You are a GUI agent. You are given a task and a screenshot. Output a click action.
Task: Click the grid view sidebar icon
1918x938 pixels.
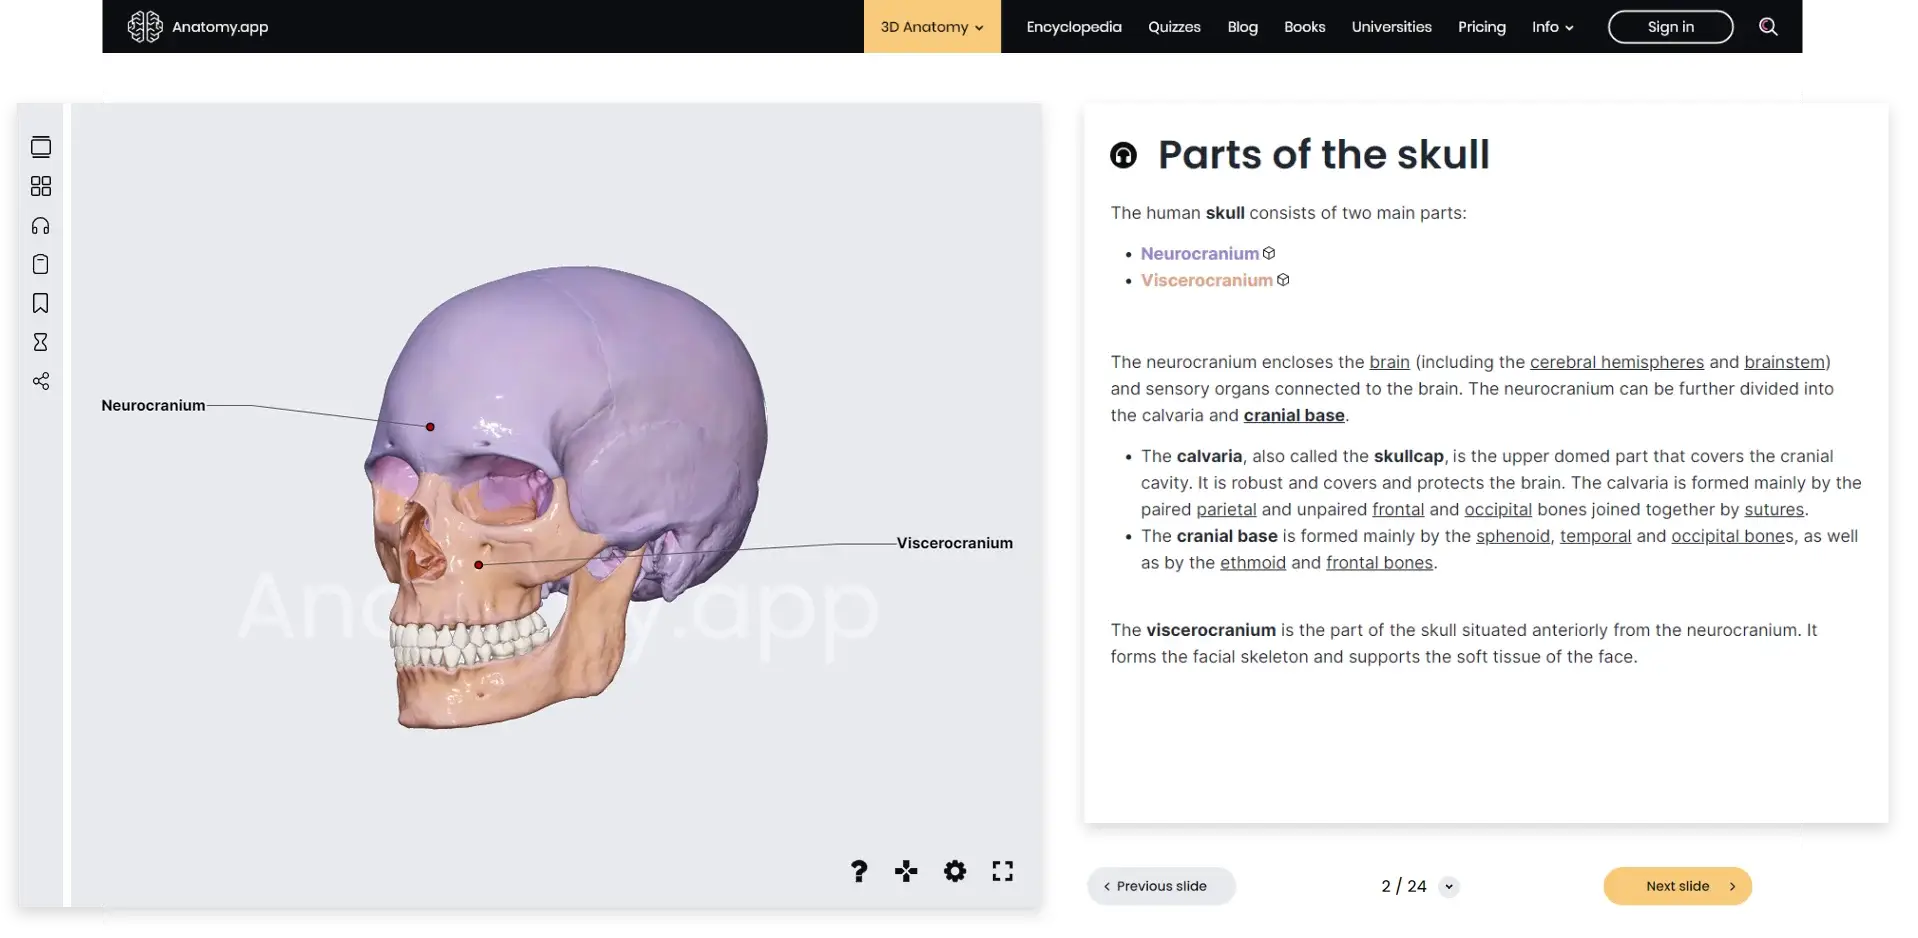(x=41, y=187)
